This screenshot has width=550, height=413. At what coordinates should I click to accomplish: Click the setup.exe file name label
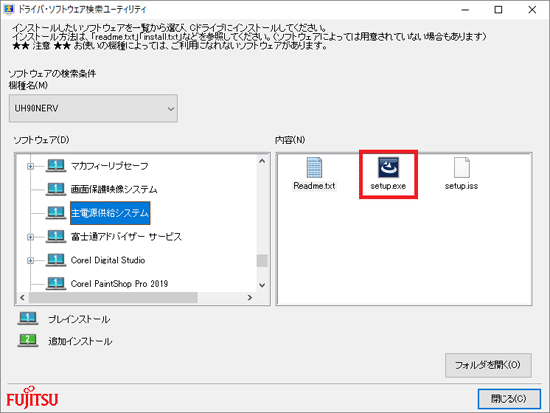388,186
